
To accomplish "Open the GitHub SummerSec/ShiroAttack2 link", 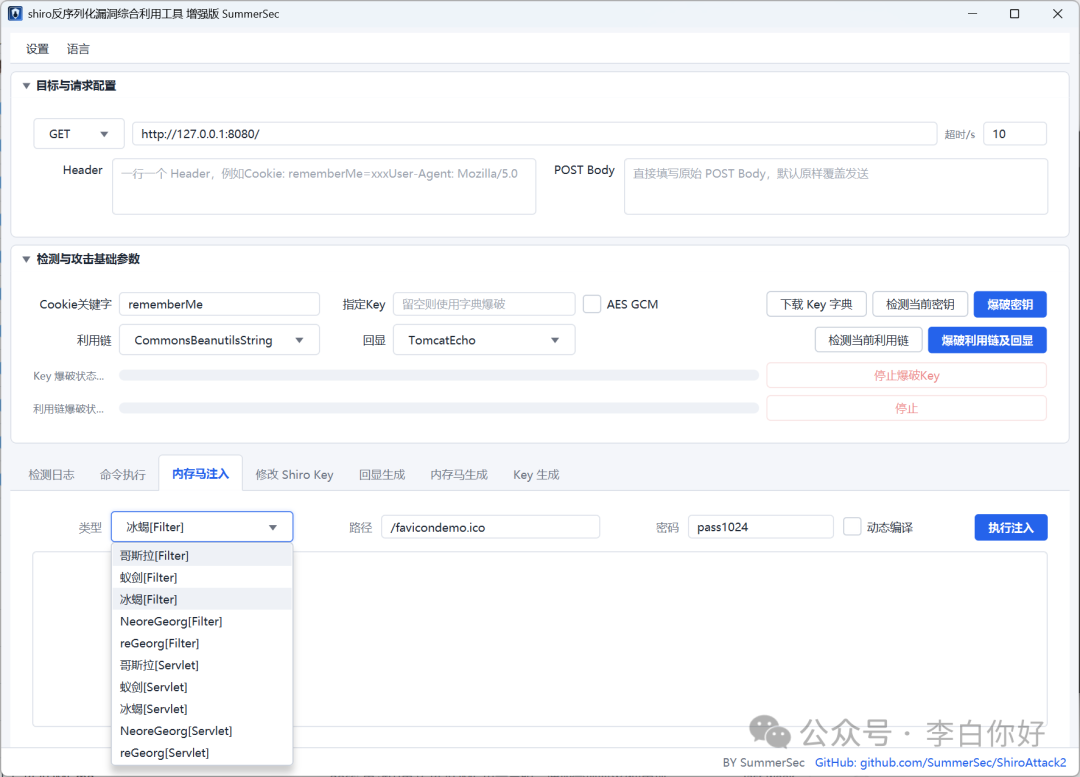I will click(940, 763).
